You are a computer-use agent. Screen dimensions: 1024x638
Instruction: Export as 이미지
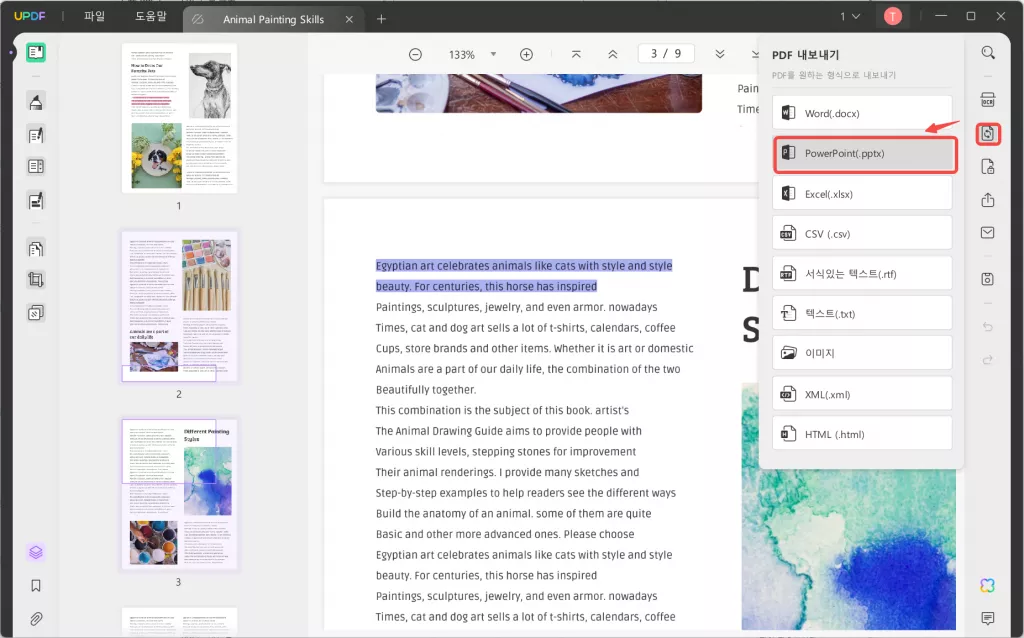point(862,353)
